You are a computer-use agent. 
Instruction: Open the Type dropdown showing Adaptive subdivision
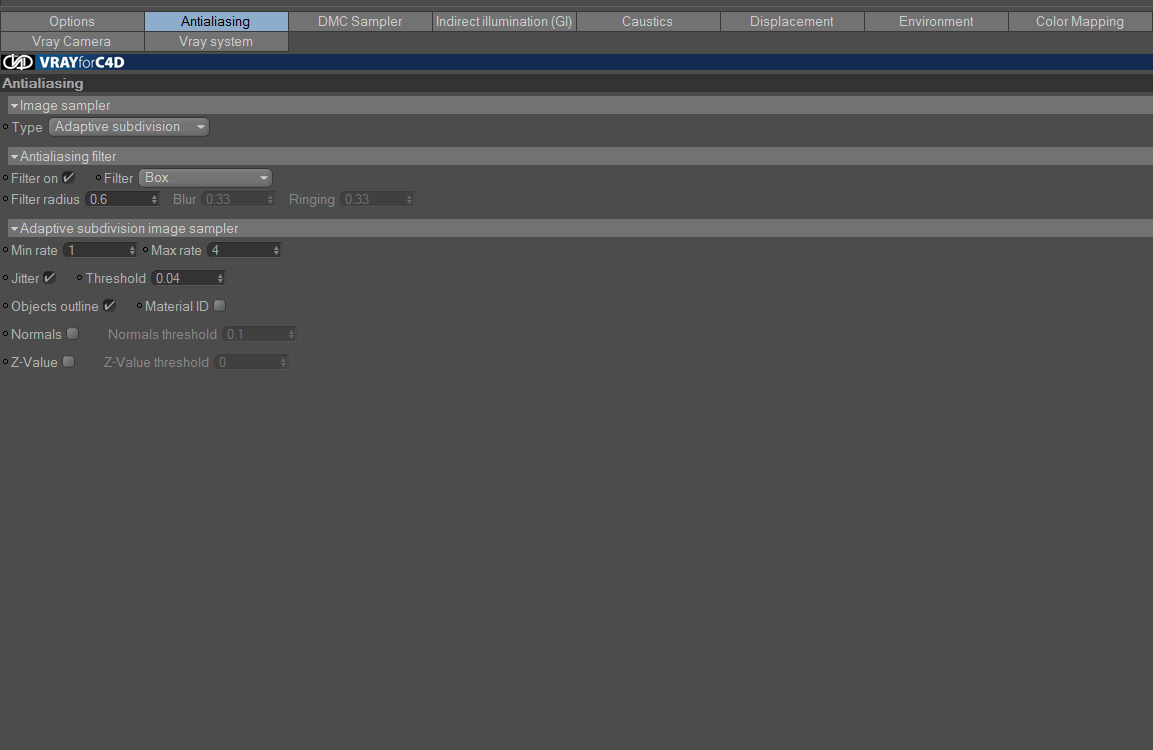pos(129,126)
